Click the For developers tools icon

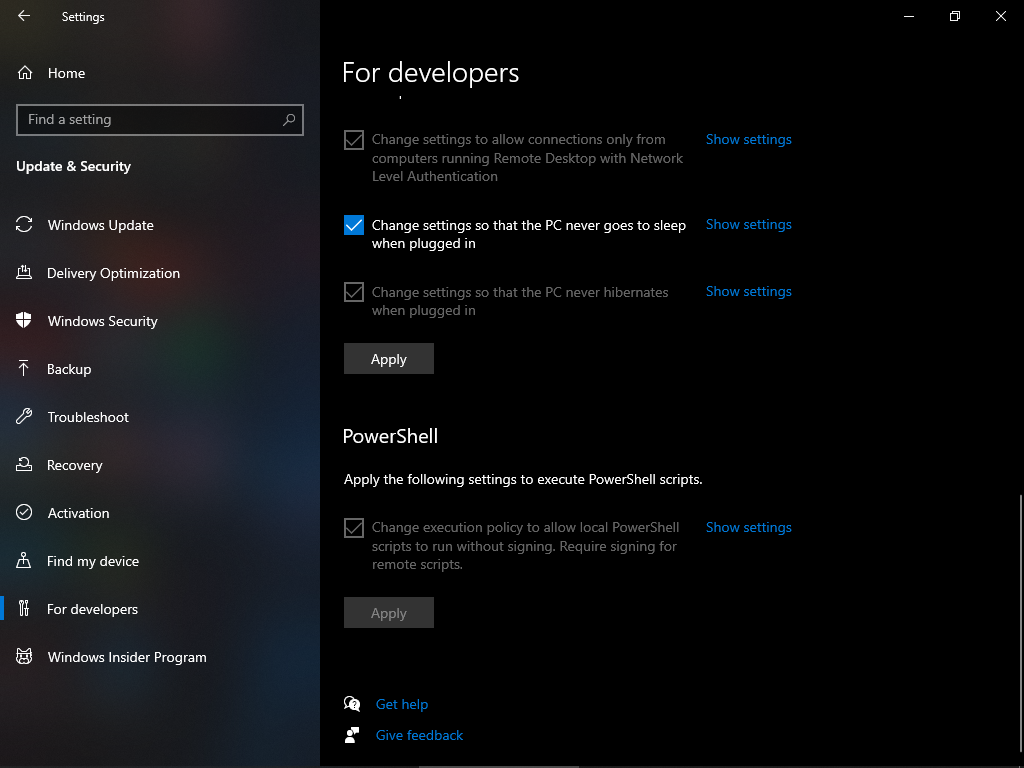pyautogui.click(x=24, y=609)
